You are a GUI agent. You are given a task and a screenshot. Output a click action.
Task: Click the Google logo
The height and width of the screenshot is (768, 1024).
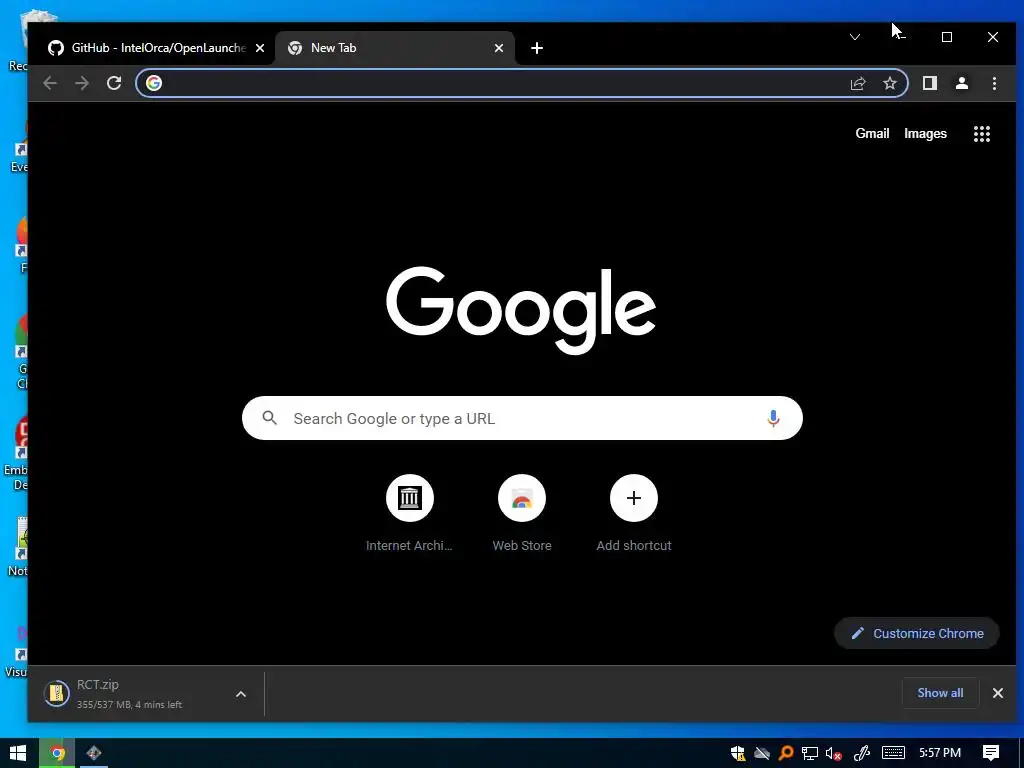coord(521,310)
